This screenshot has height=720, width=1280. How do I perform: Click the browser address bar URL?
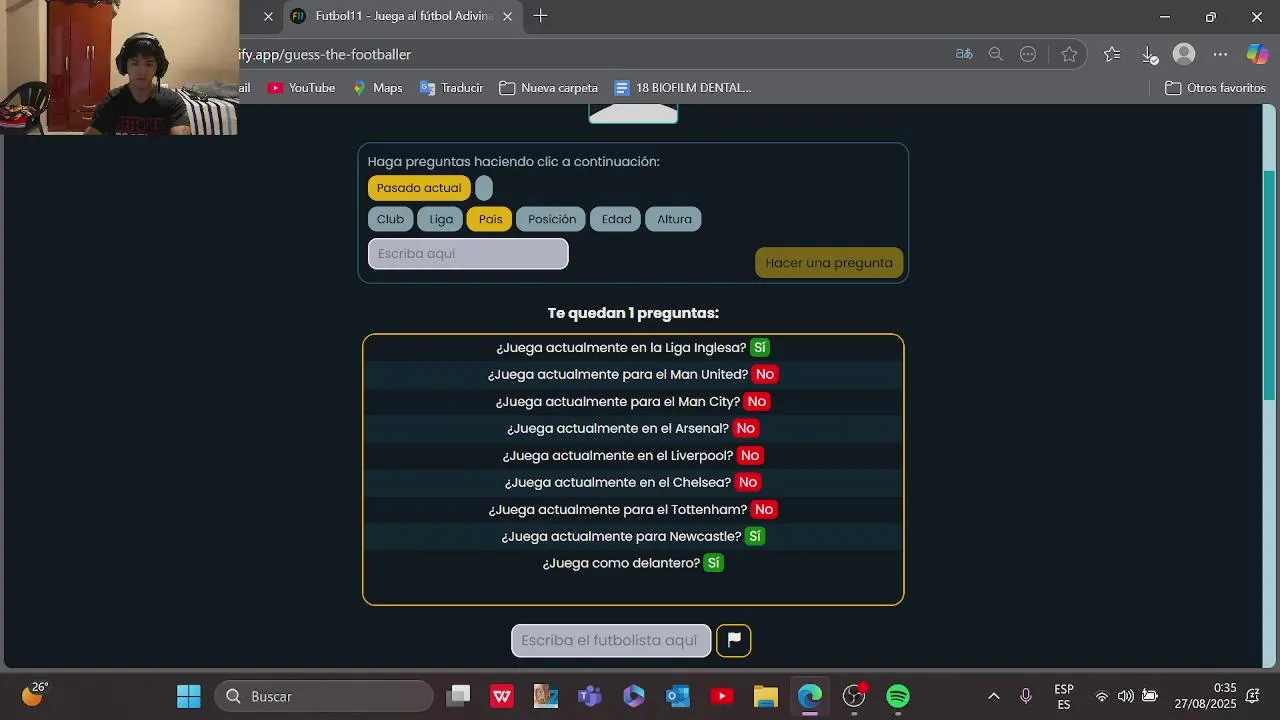point(325,54)
